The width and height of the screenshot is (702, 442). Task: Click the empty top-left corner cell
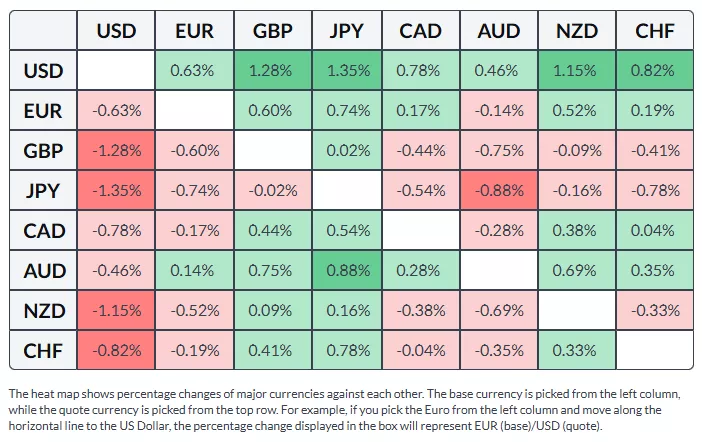click(43, 31)
